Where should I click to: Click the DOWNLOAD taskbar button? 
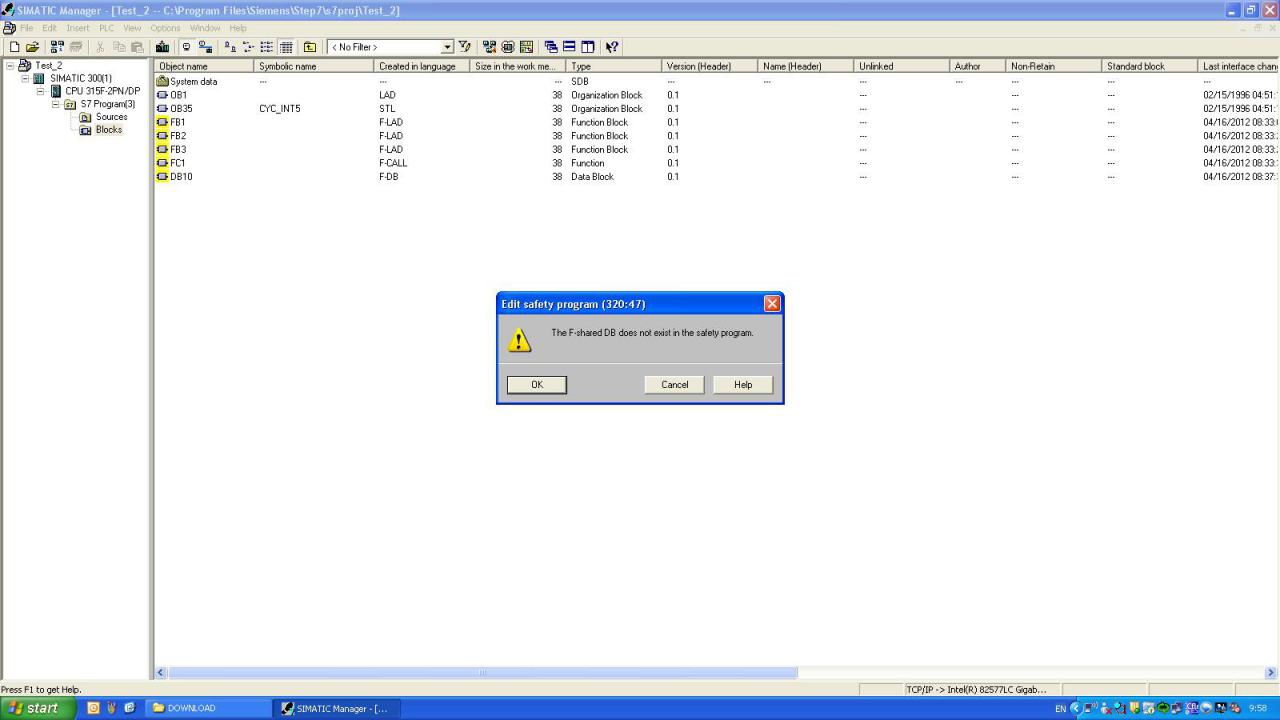pyautogui.click(x=207, y=708)
